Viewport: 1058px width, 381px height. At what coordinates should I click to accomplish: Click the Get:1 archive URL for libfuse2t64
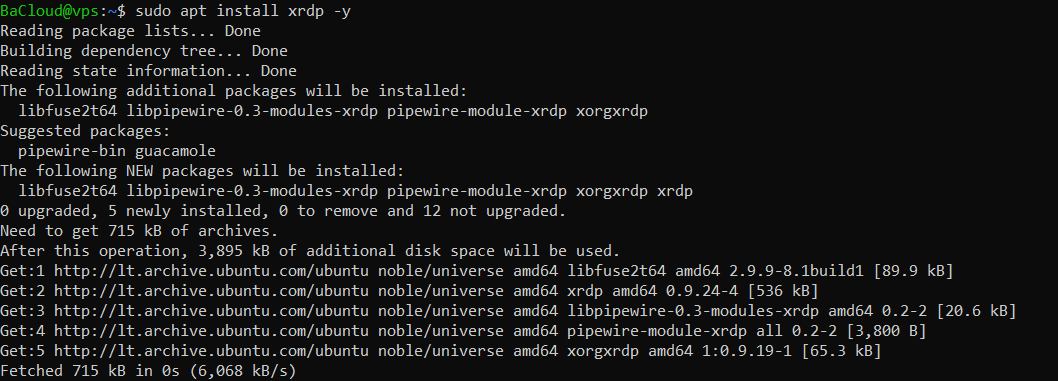(x=211, y=271)
